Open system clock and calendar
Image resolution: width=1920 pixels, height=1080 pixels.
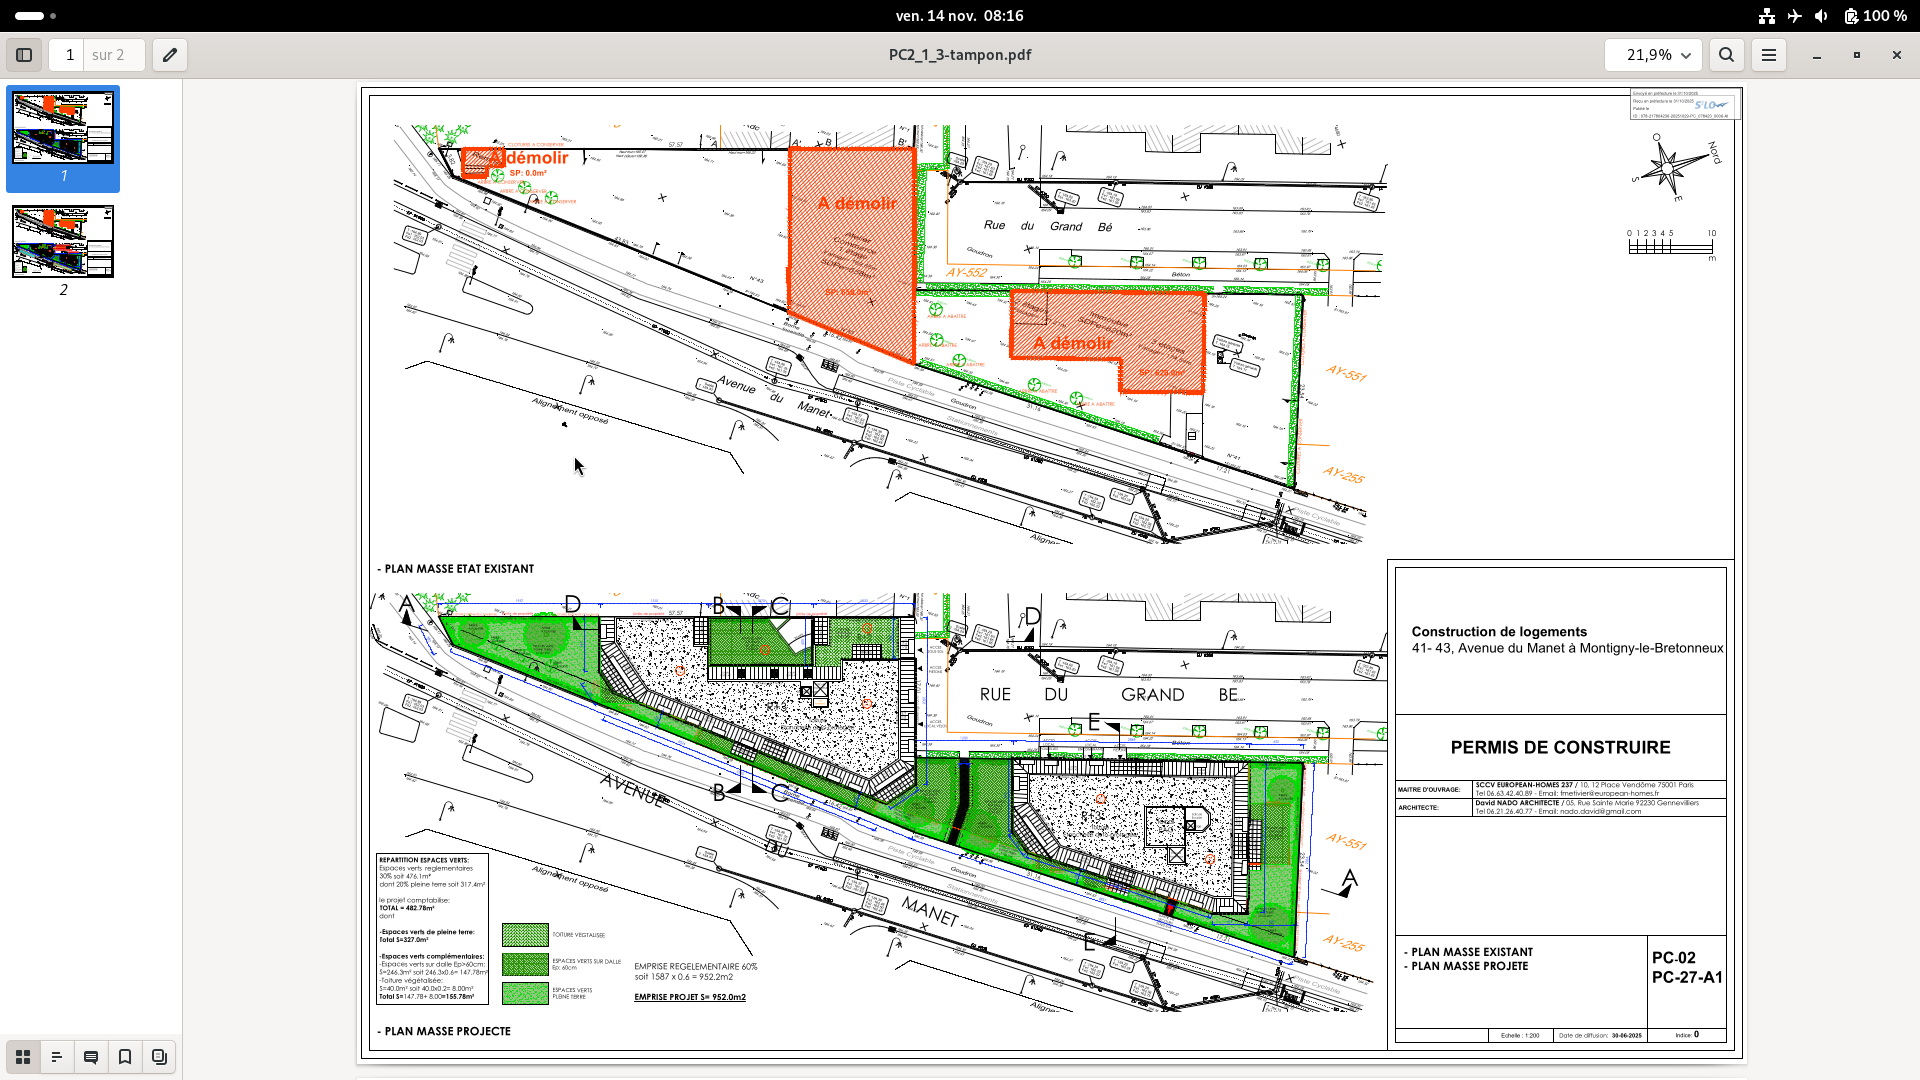959,16
